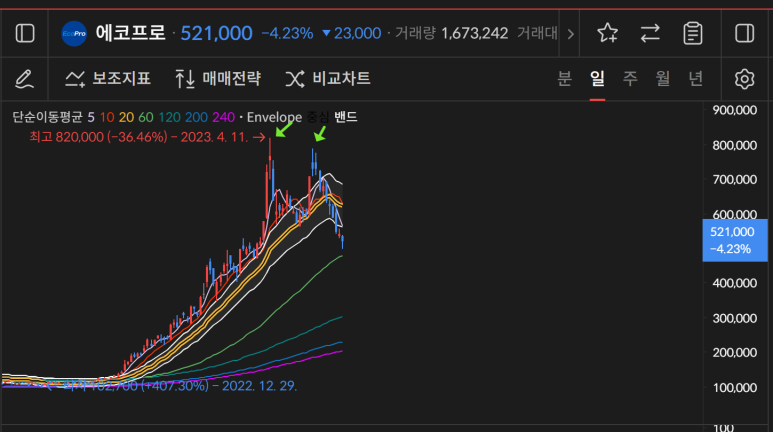Click the 거래량 1,673,242 volume value
This screenshot has width=773, height=432.
point(452,34)
